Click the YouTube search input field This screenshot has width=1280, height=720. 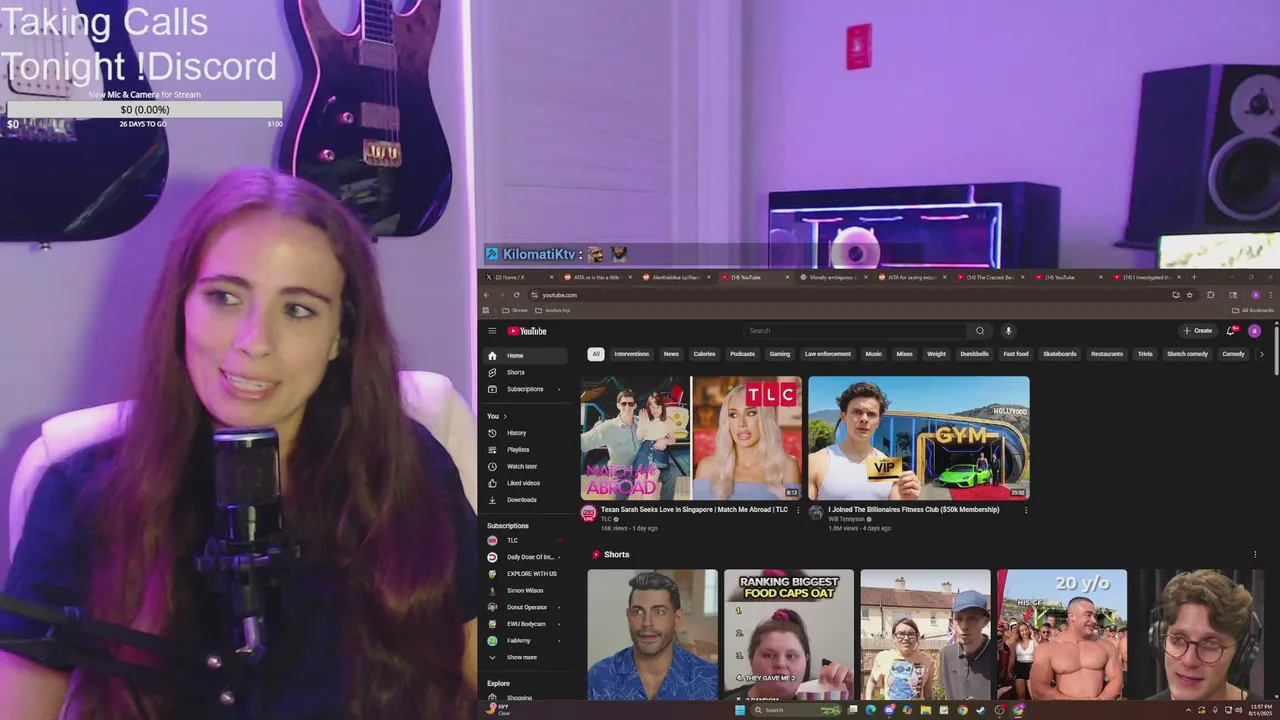855,331
